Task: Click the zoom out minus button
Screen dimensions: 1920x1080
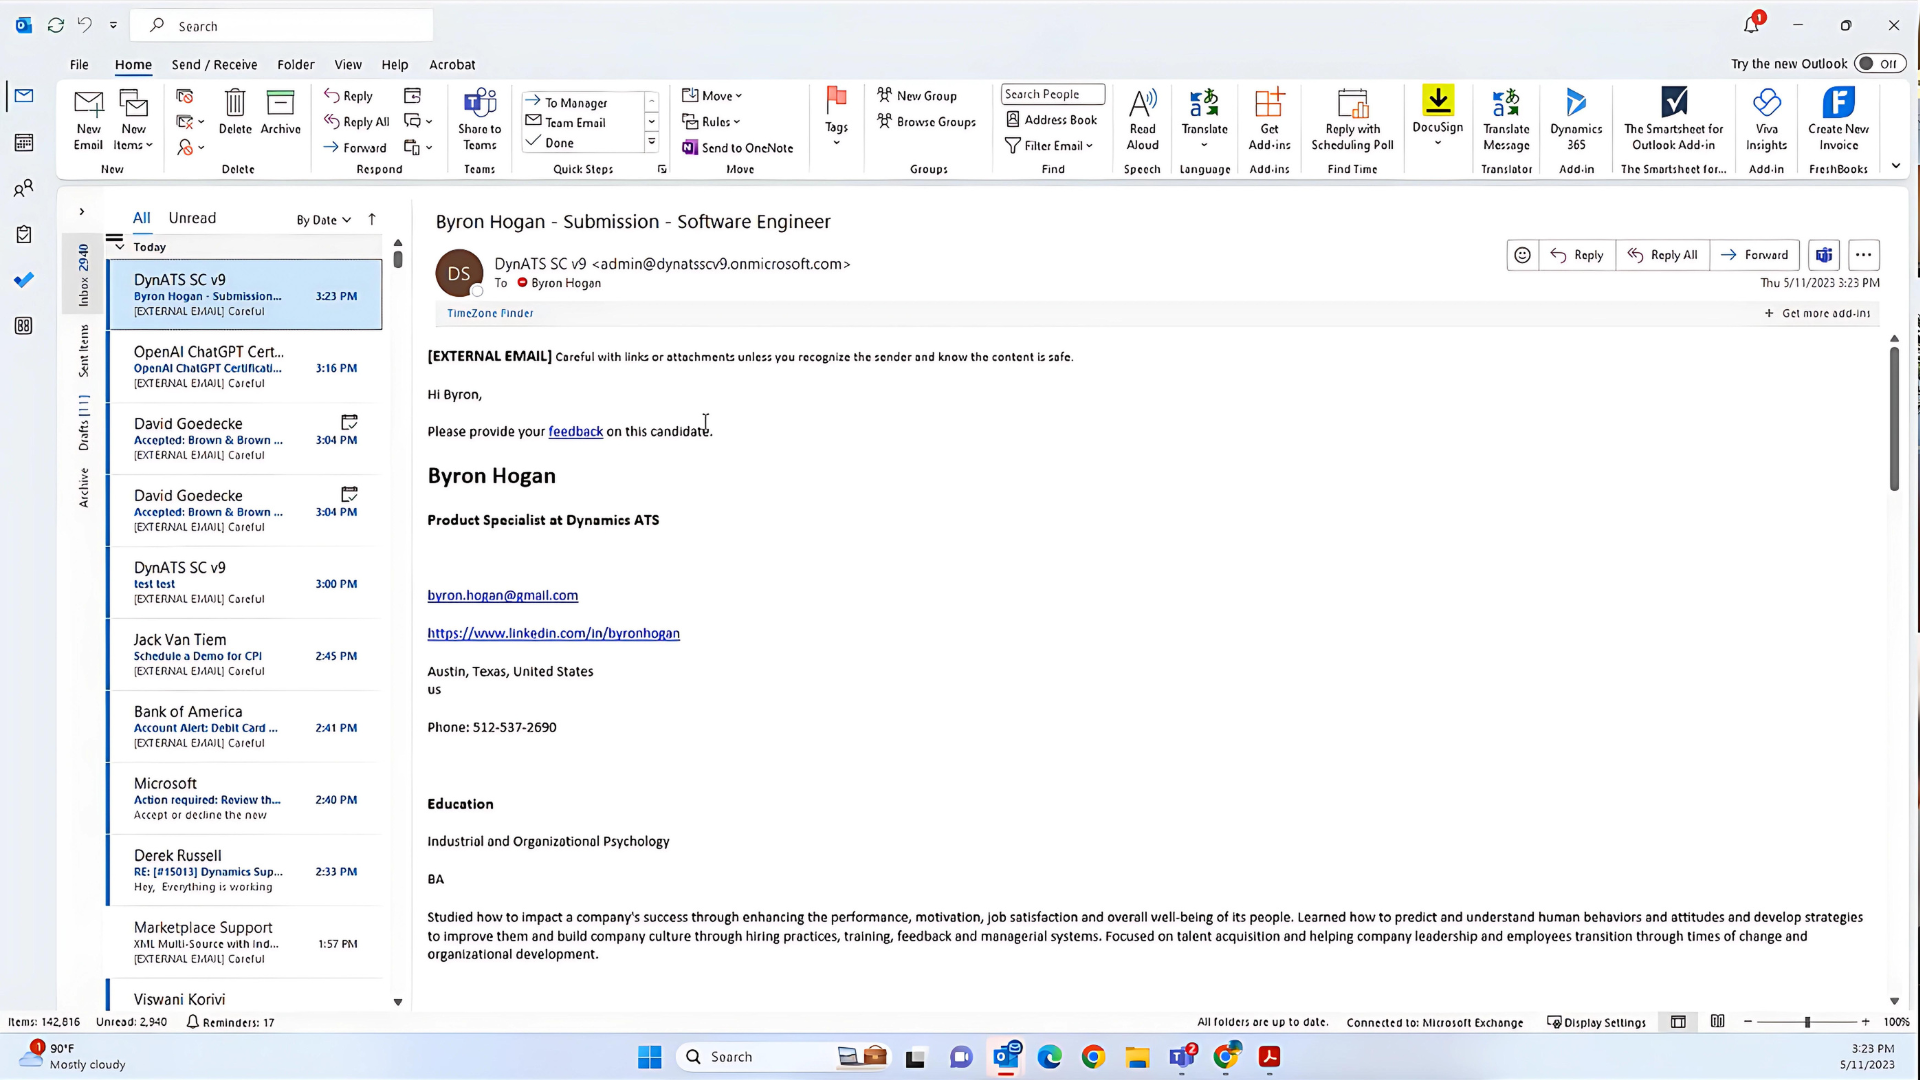Action: (1748, 1022)
